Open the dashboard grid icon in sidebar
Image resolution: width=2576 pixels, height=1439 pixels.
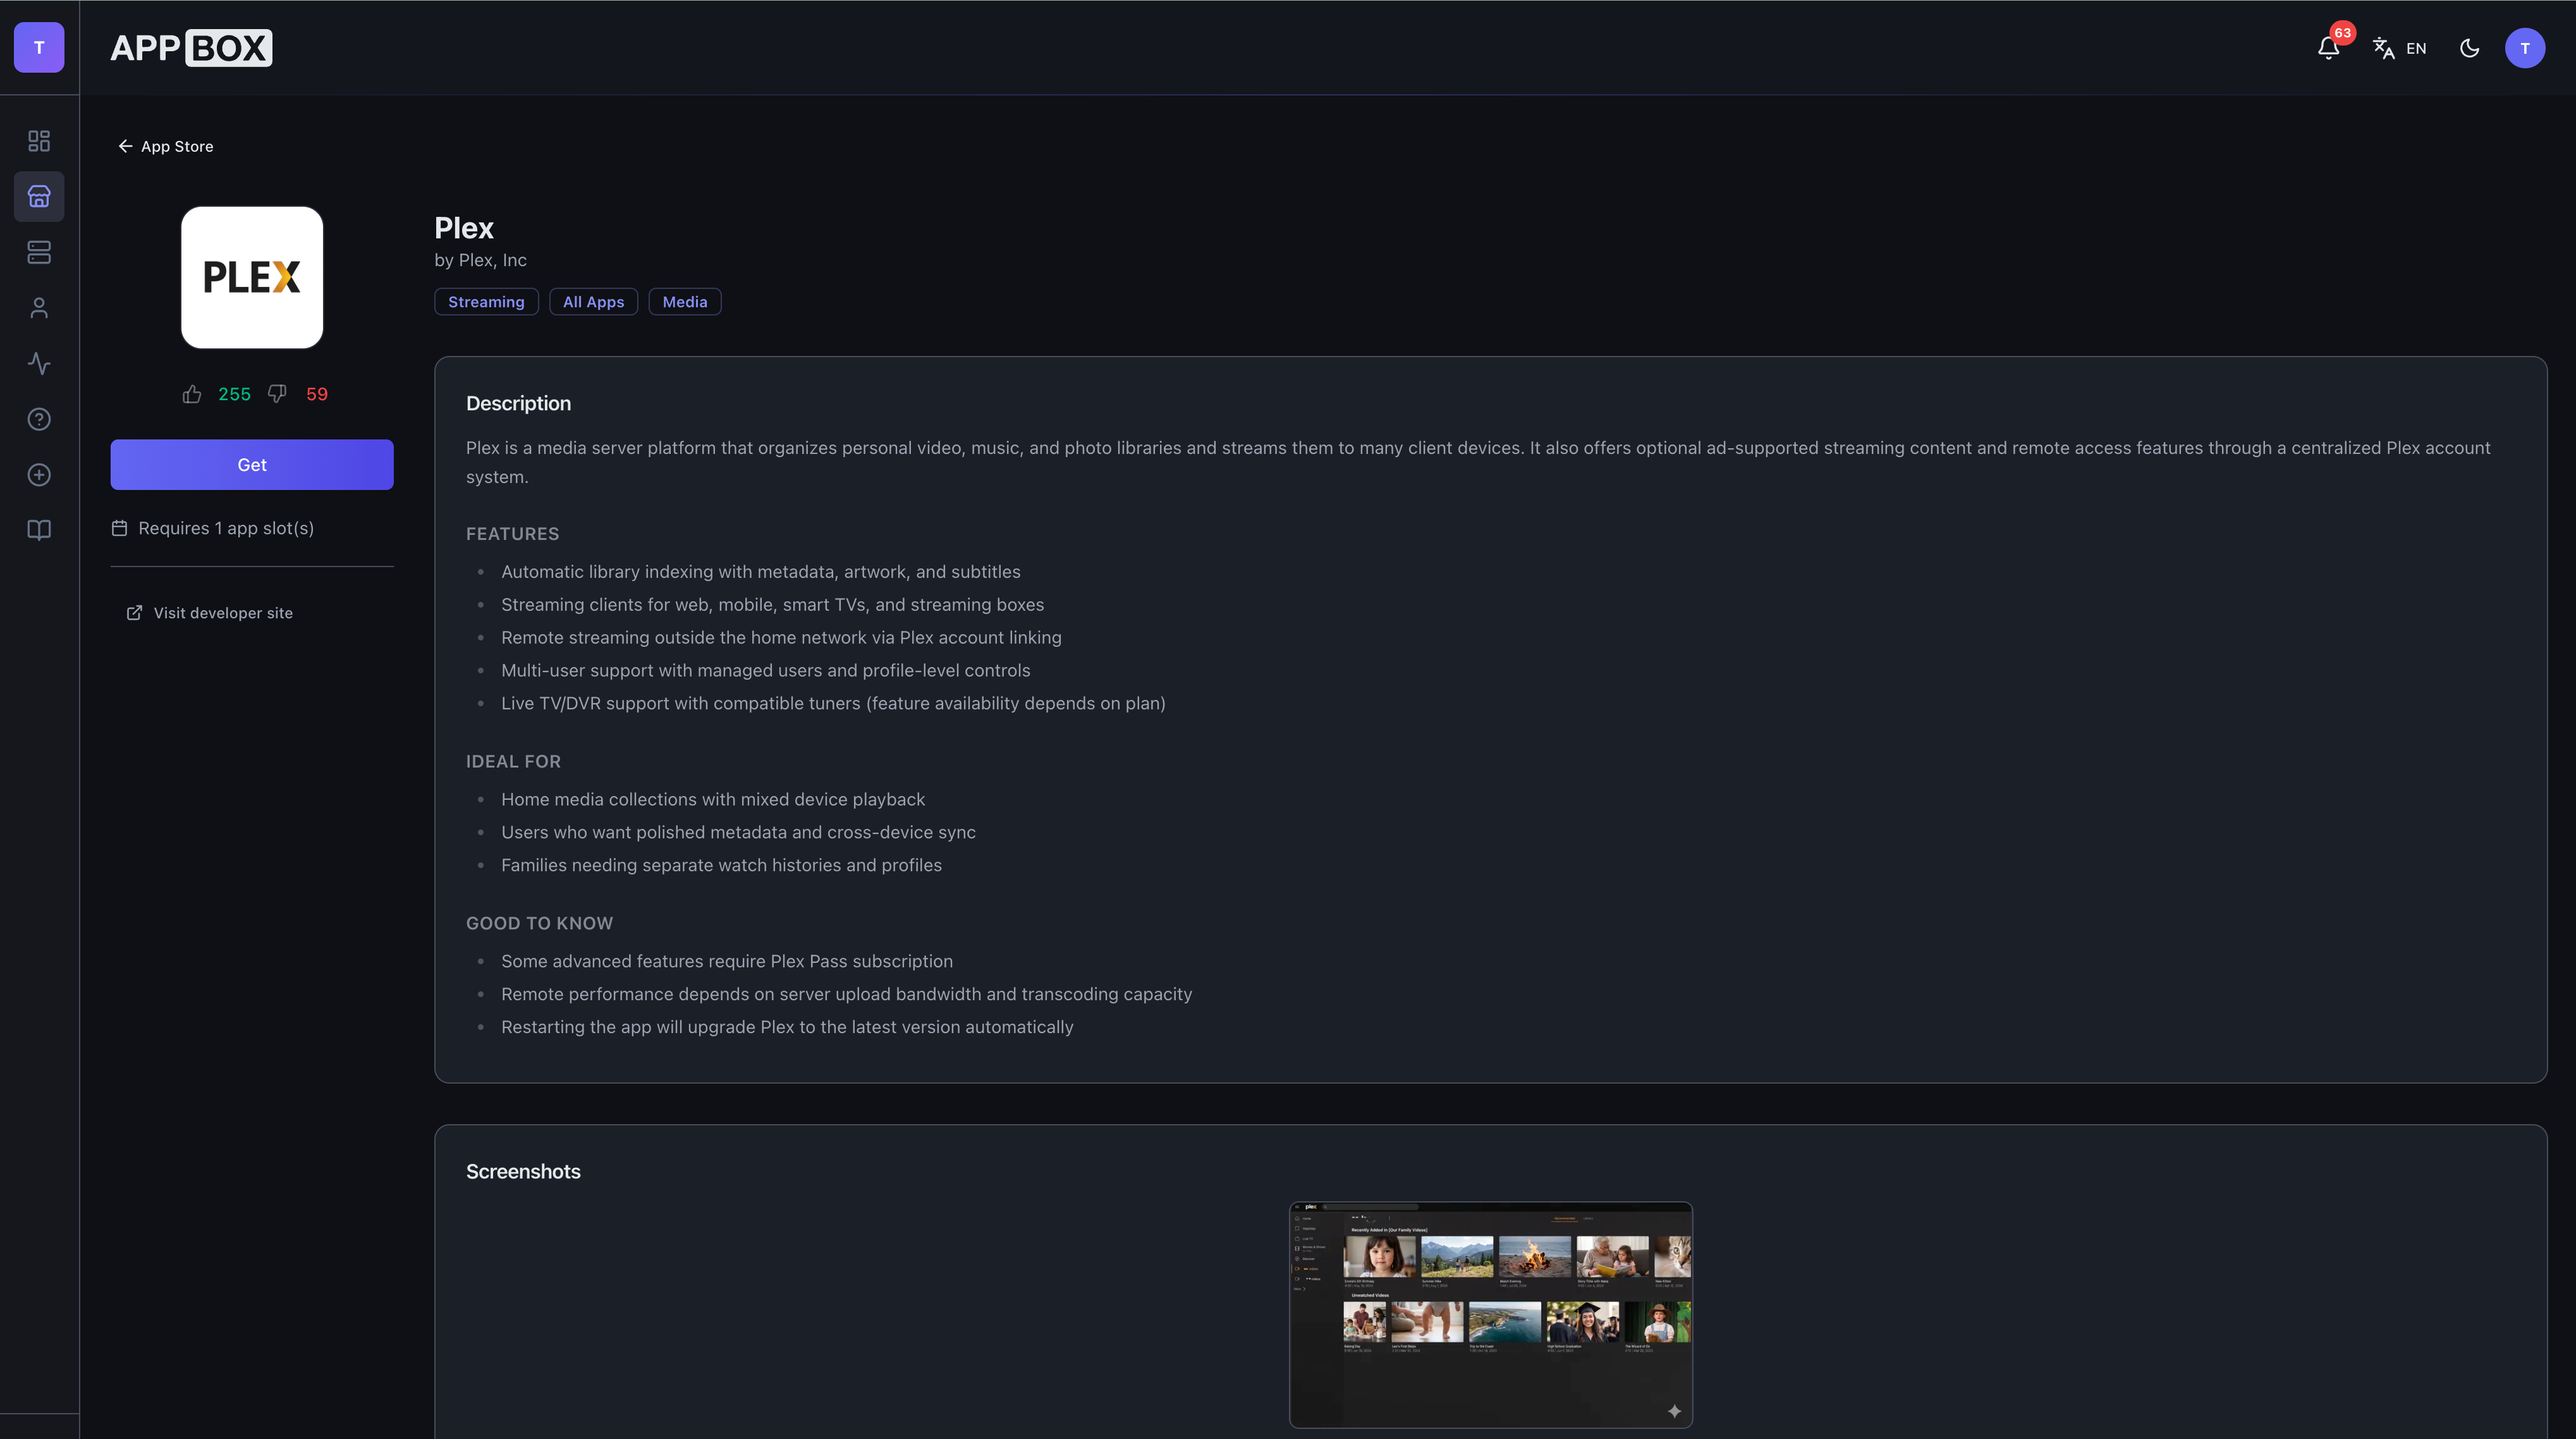[39, 141]
